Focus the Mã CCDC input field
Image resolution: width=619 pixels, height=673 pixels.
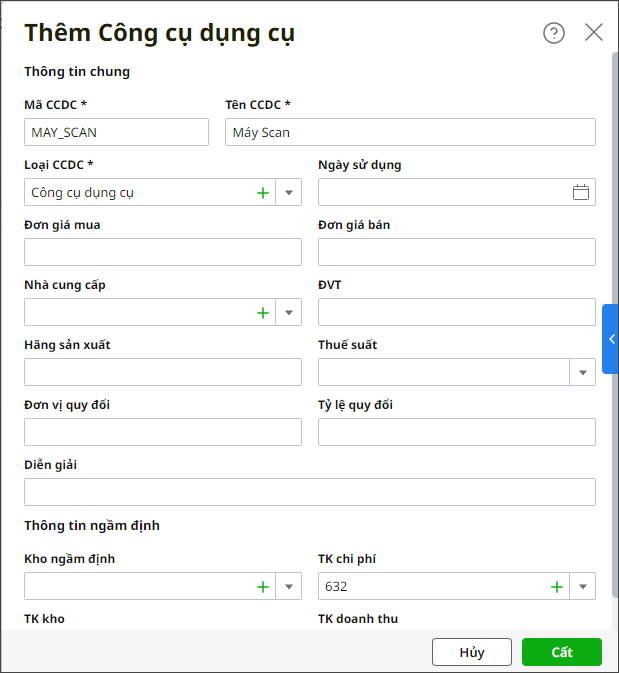tap(116, 132)
